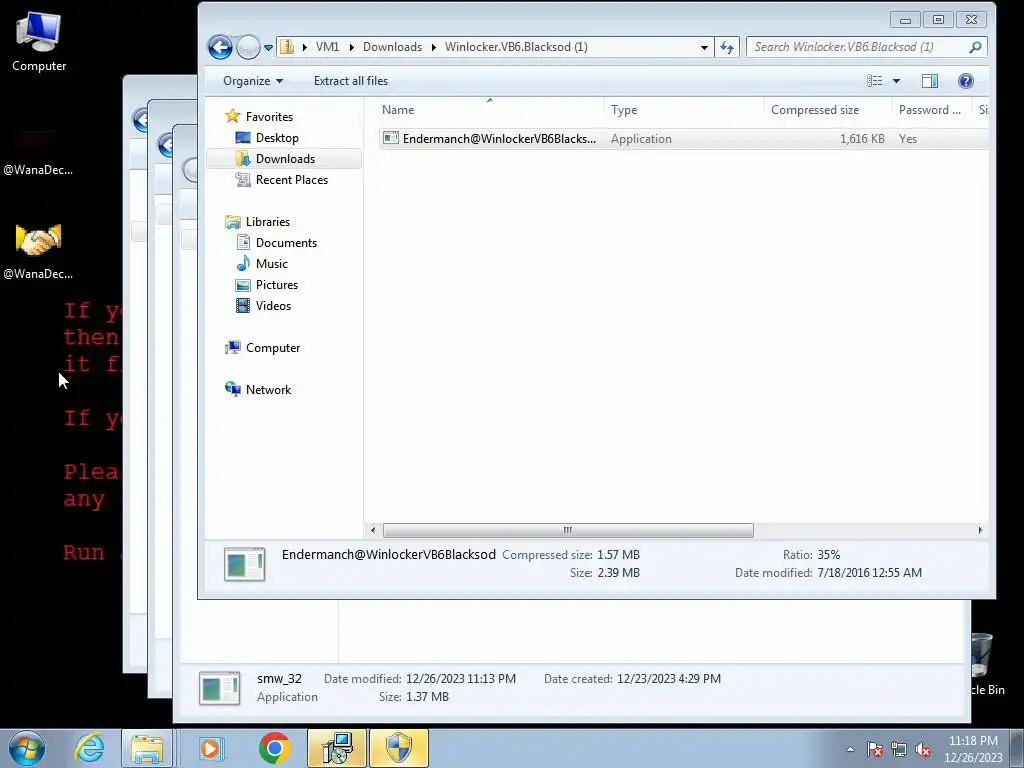Click the Computer desktop icon

[39, 42]
